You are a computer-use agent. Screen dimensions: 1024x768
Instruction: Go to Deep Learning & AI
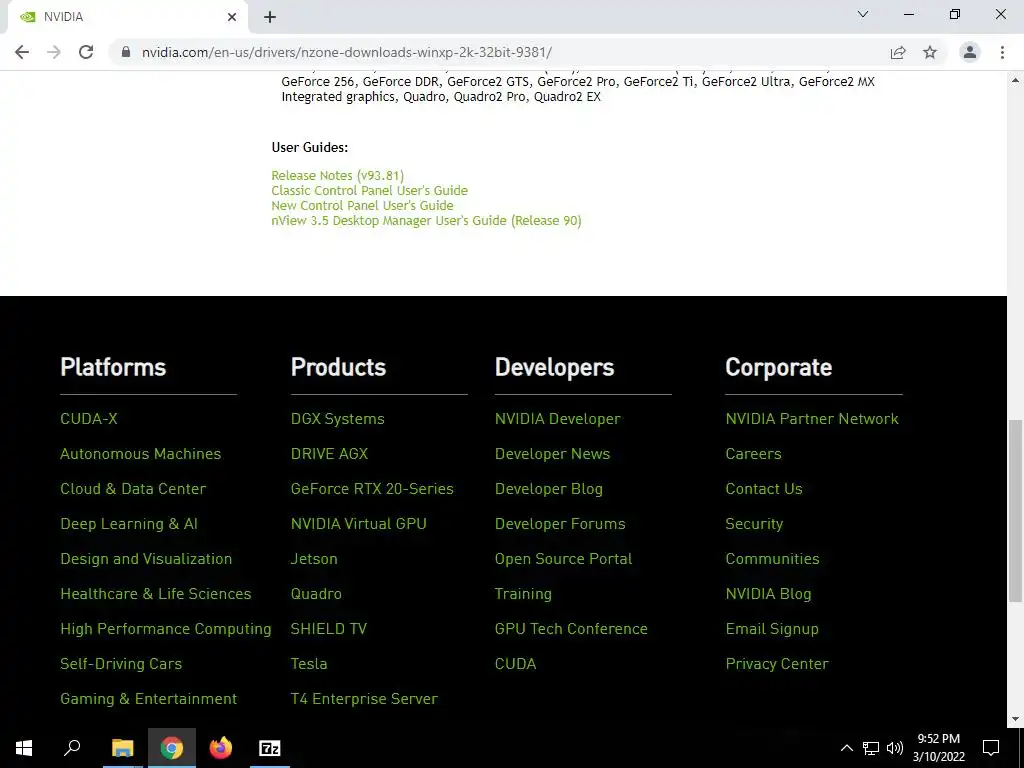pyautogui.click(x=129, y=524)
